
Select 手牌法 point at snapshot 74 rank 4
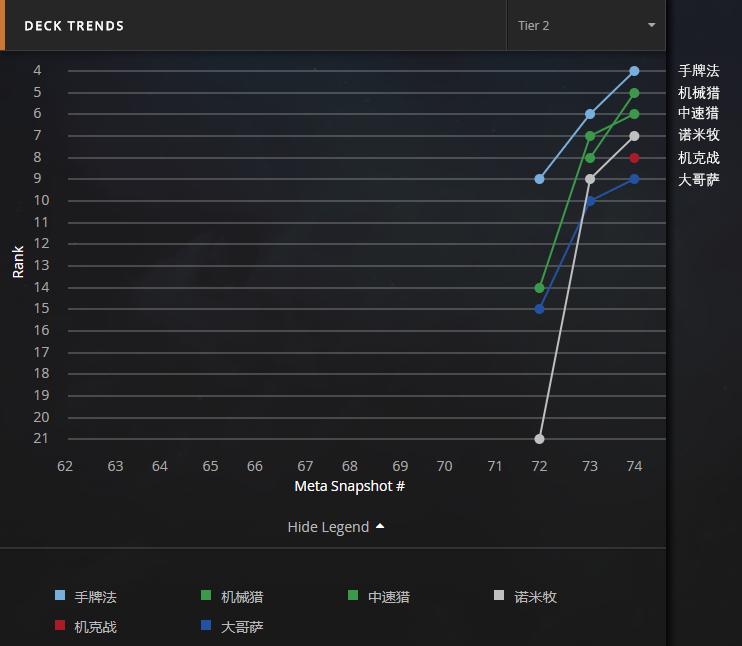(x=635, y=71)
